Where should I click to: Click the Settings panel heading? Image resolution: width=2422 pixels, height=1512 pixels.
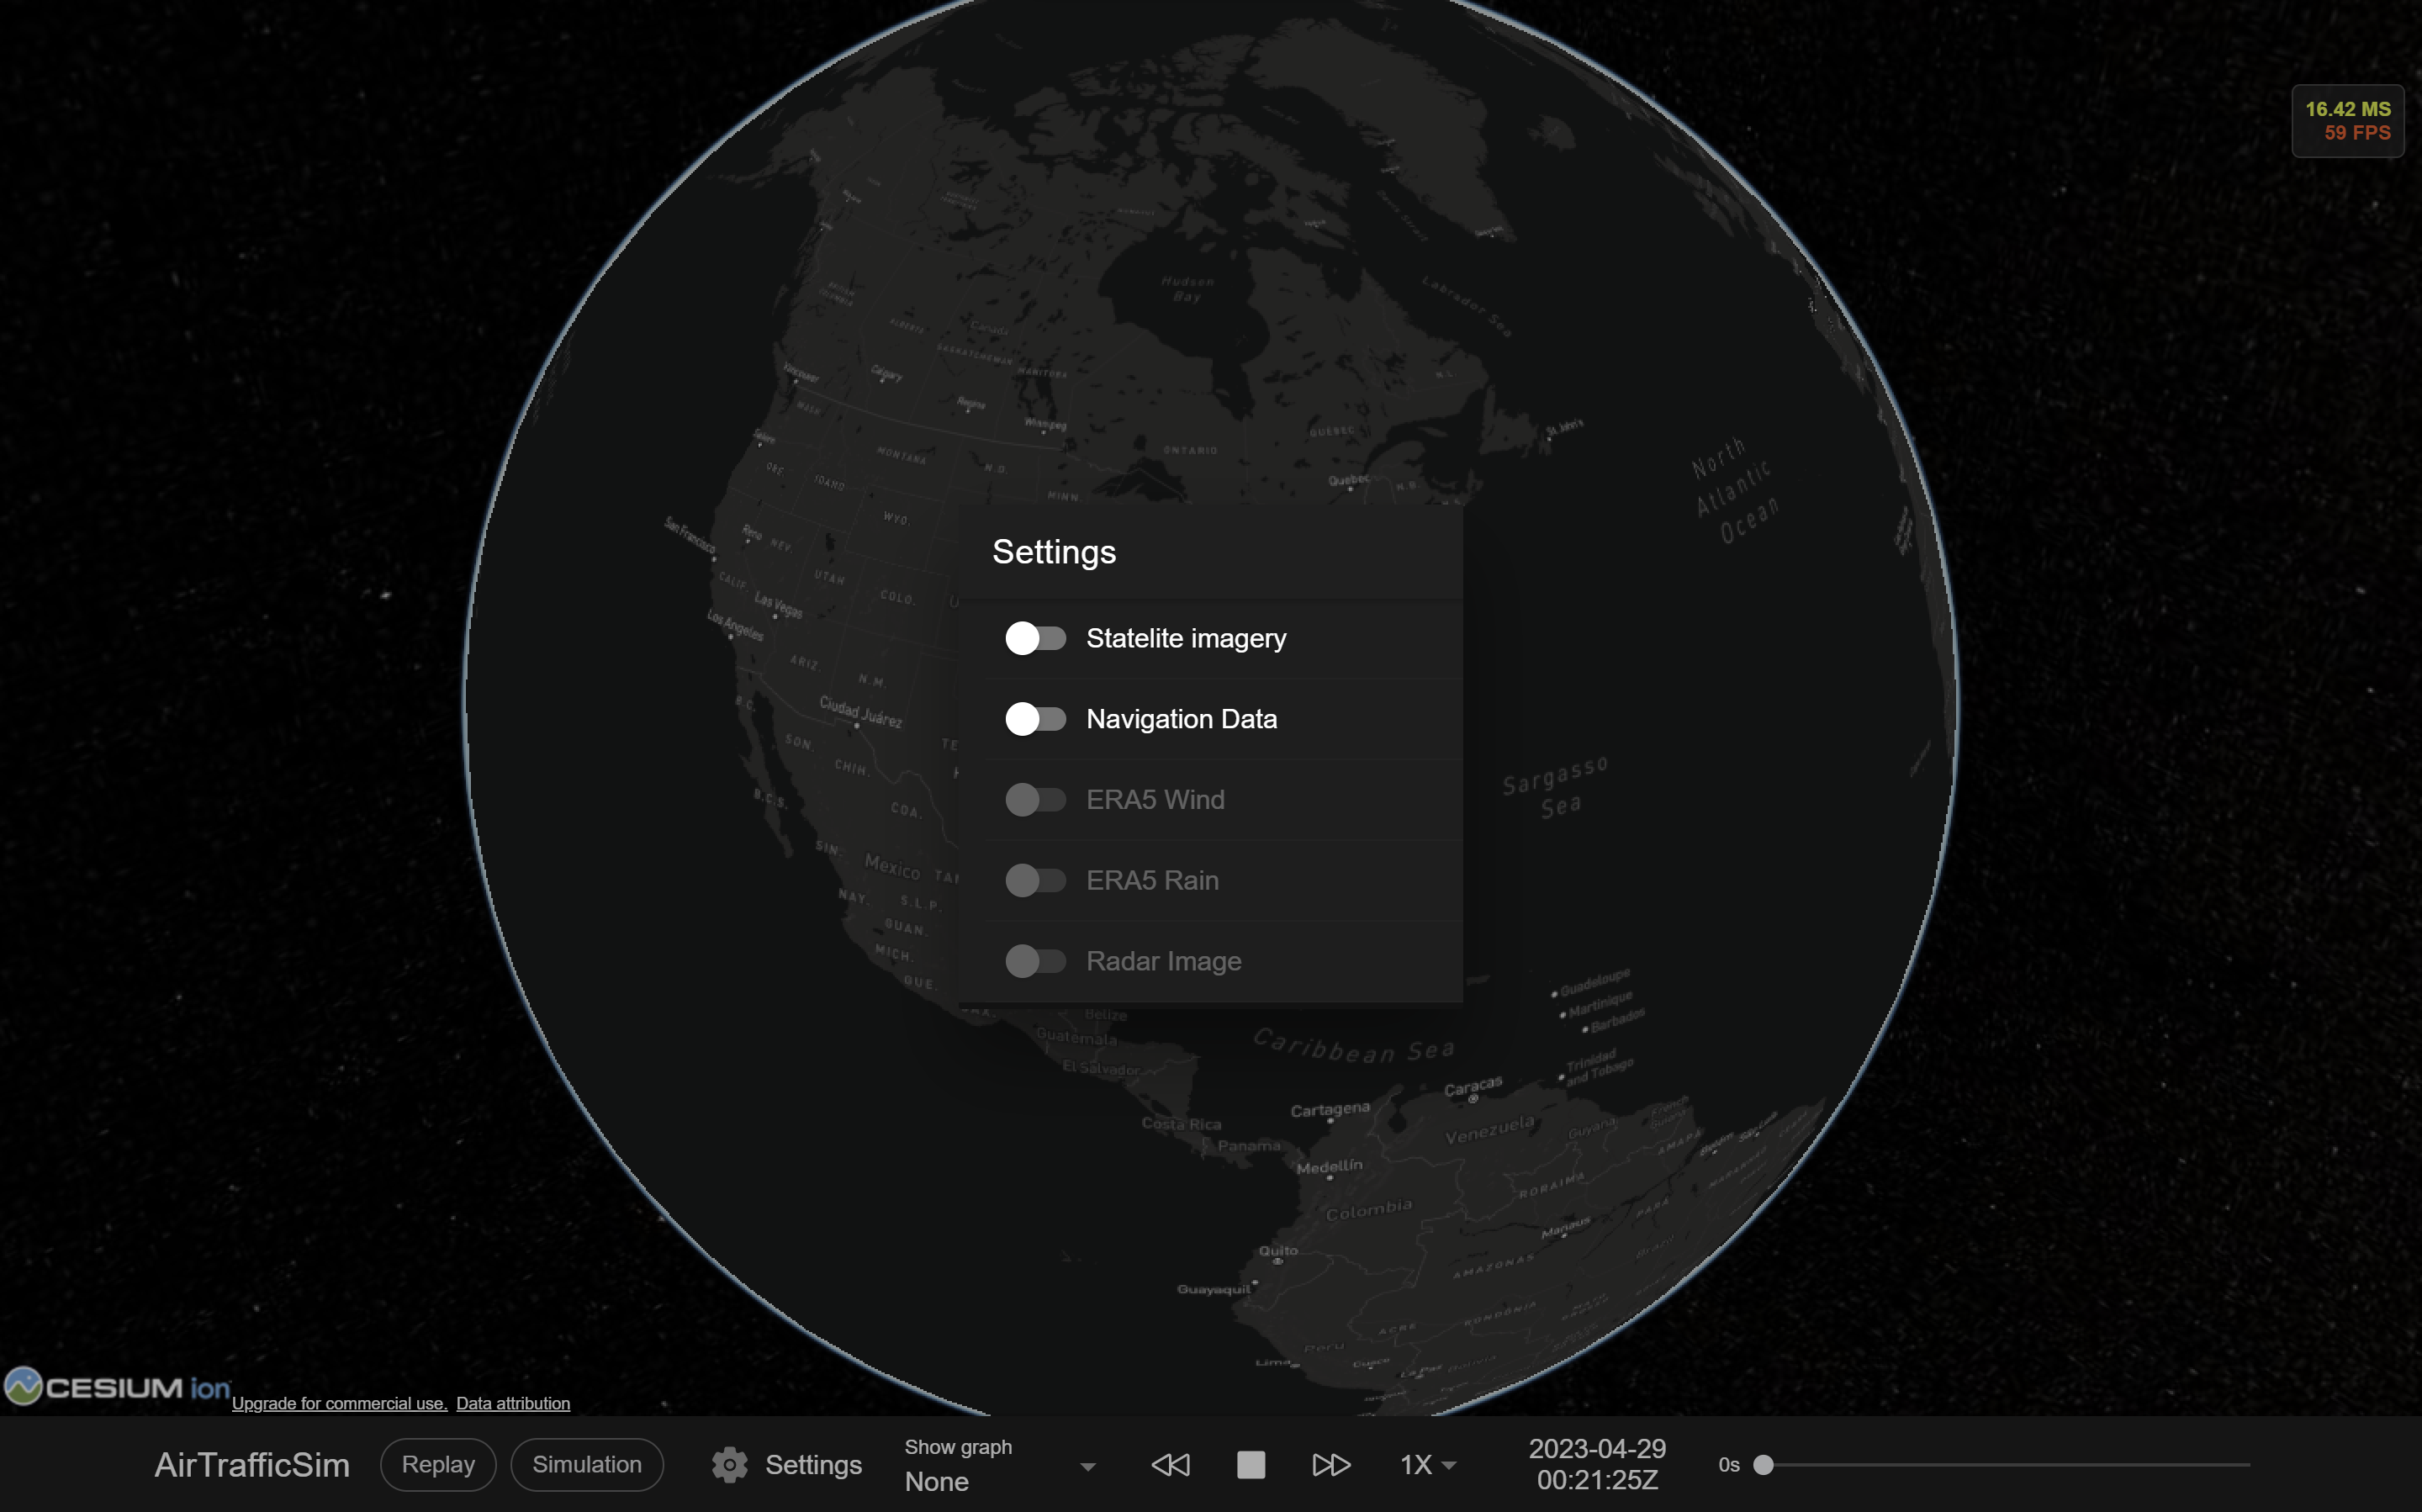(1054, 552)
